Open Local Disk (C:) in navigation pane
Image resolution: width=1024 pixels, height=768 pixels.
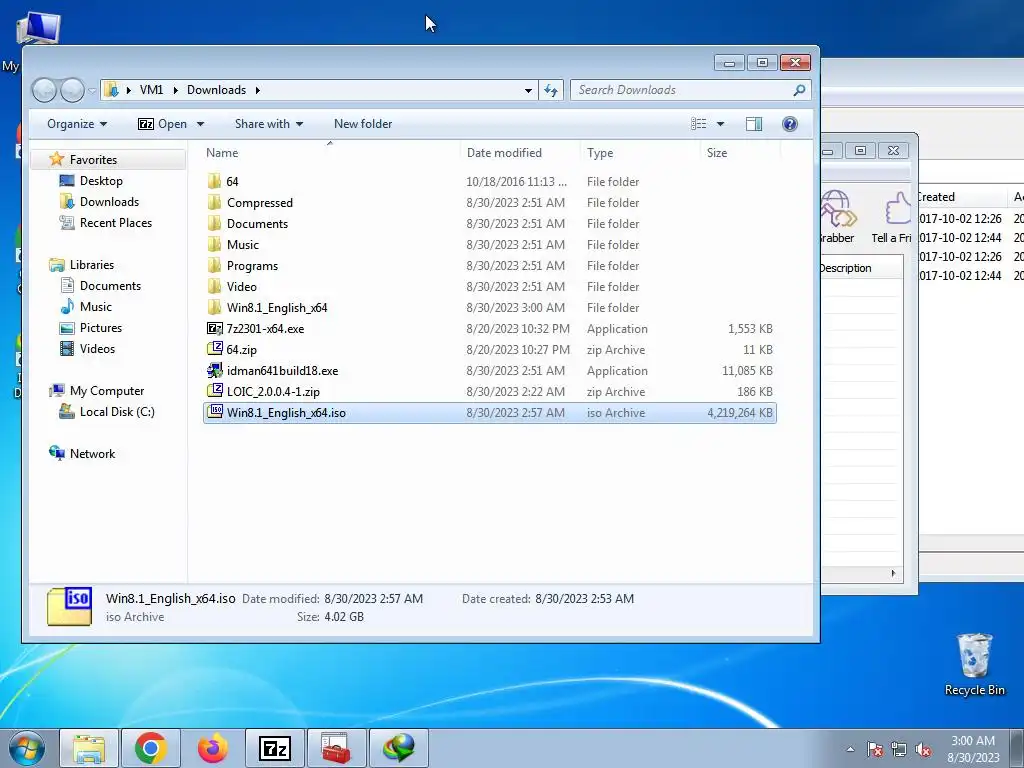coord(117,412)
